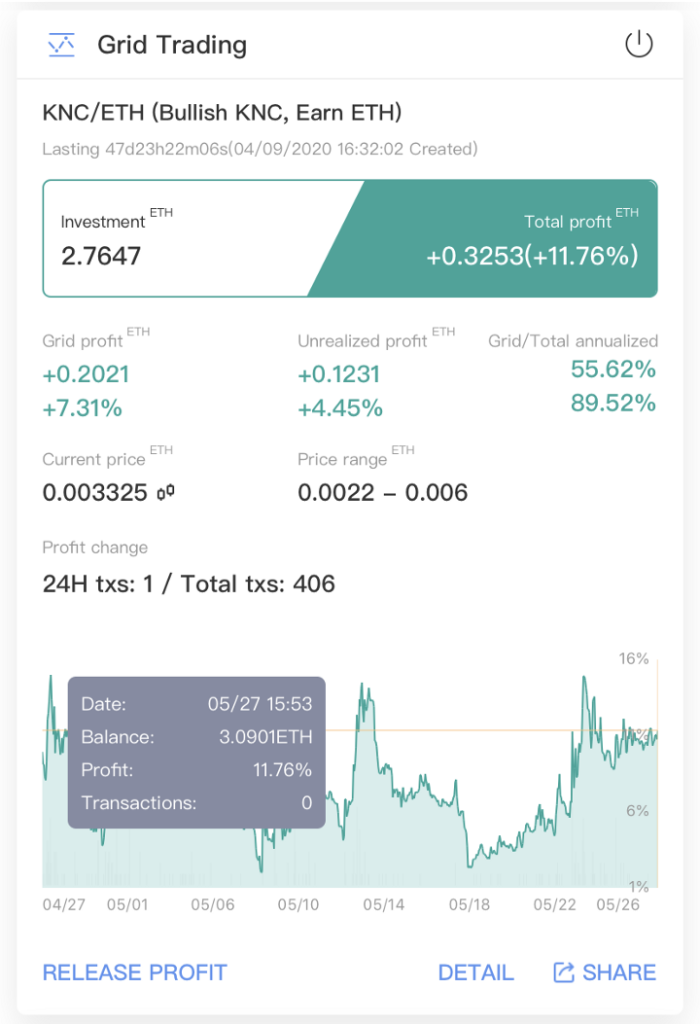
Task: Click the Grid Trading logo icon
Action: click(61, 45)
